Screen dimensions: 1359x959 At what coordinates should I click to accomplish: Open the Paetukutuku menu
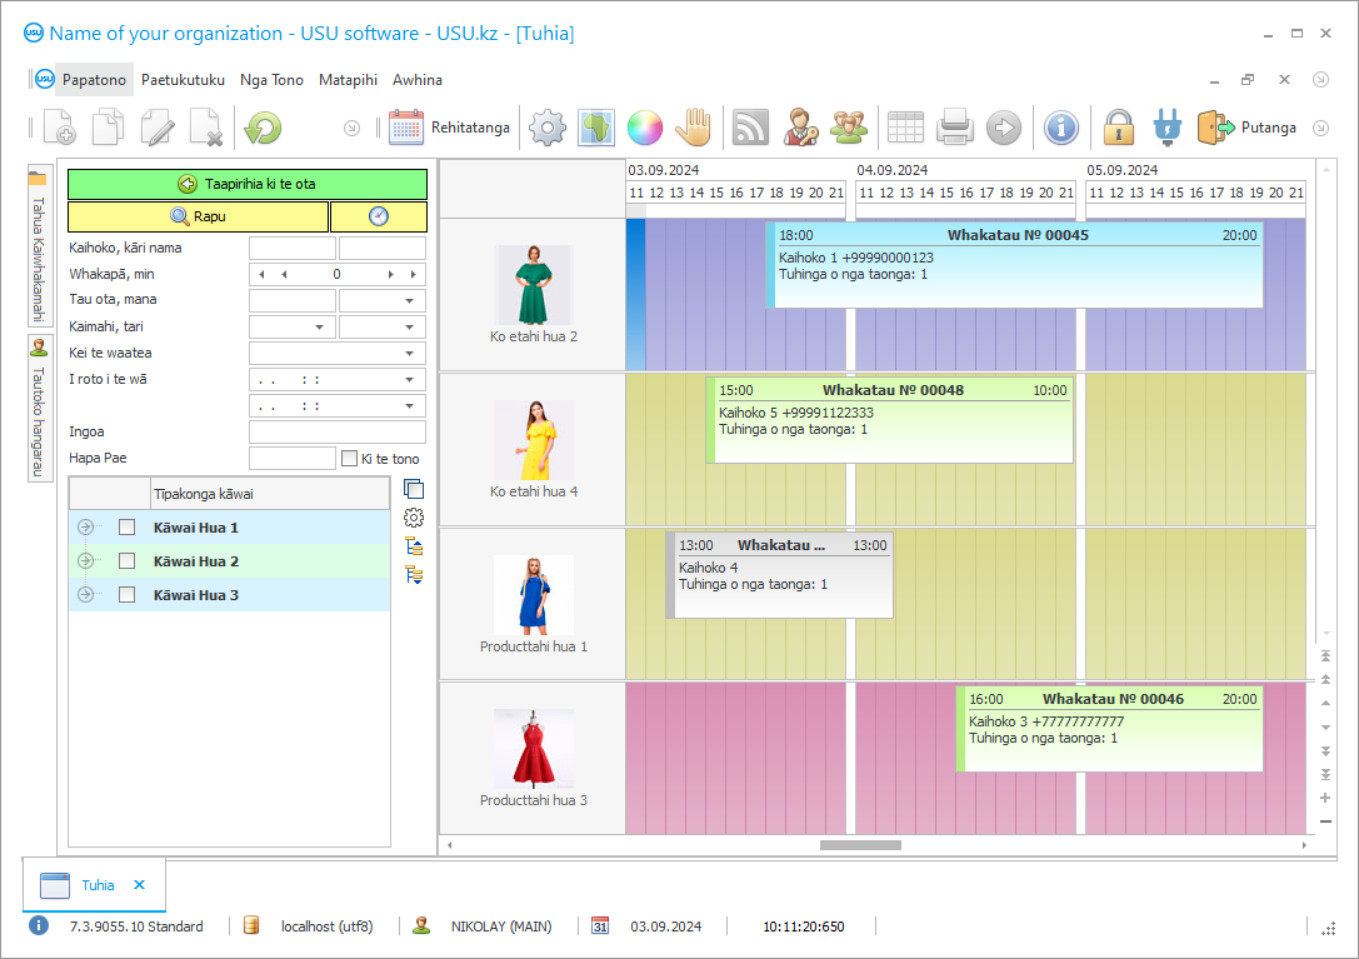click(x=183, y=80)
